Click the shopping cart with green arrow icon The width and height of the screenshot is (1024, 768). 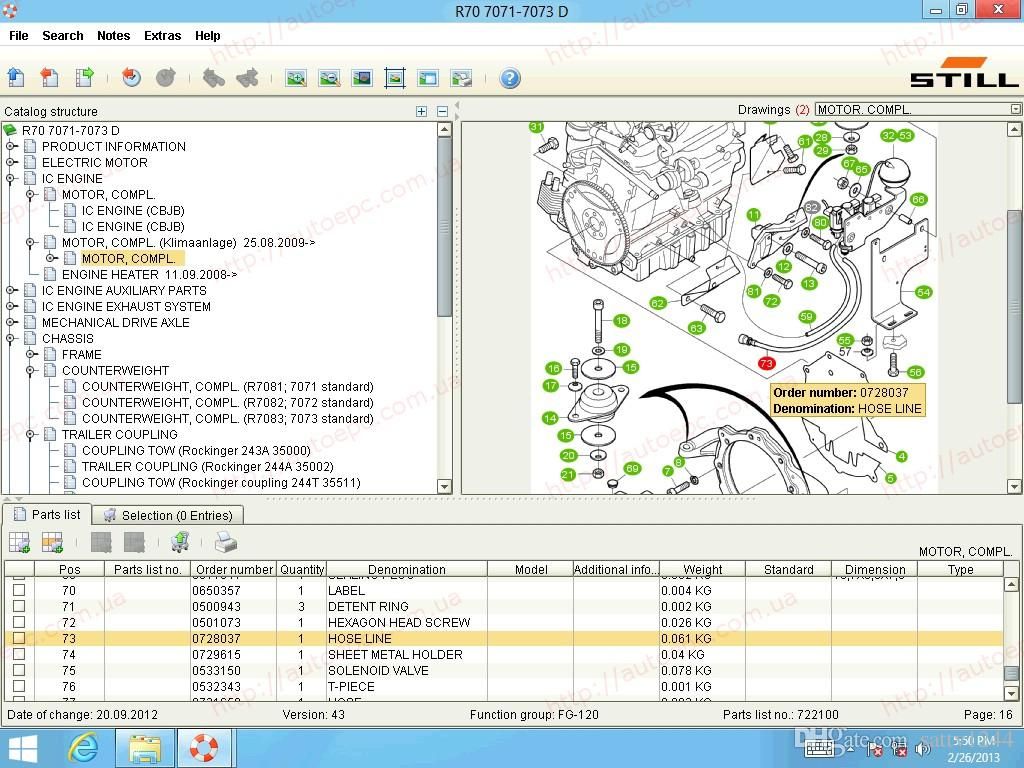coord(180,543)
